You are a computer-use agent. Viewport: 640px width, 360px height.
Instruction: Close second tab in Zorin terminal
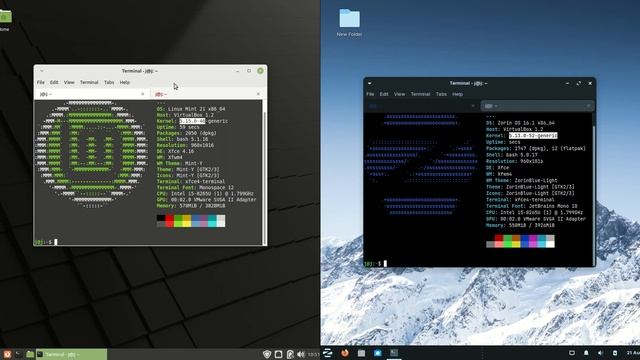click(x=588, y=106)
